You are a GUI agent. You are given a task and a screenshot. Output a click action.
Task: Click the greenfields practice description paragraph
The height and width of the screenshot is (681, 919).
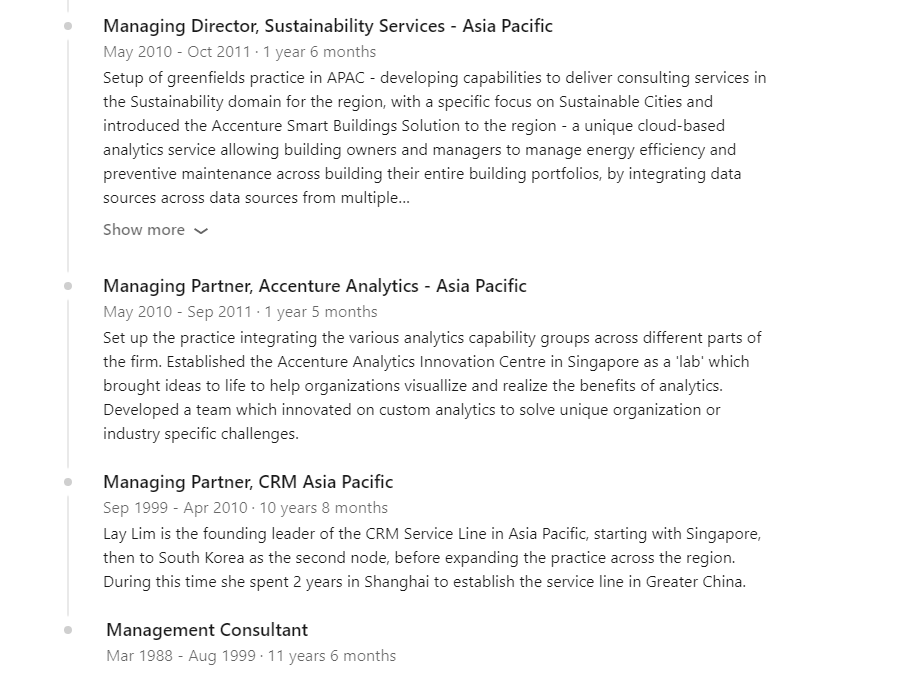[434, 138]
